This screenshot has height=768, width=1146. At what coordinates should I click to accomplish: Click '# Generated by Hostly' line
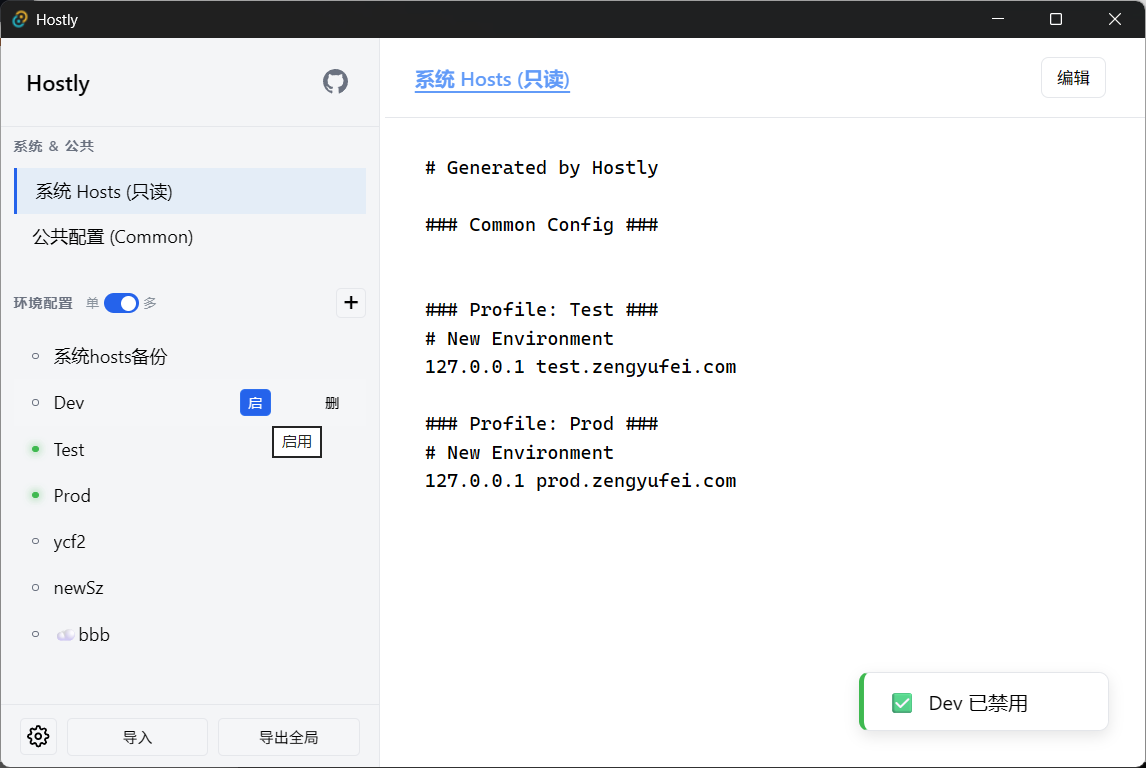click(542, 168)
